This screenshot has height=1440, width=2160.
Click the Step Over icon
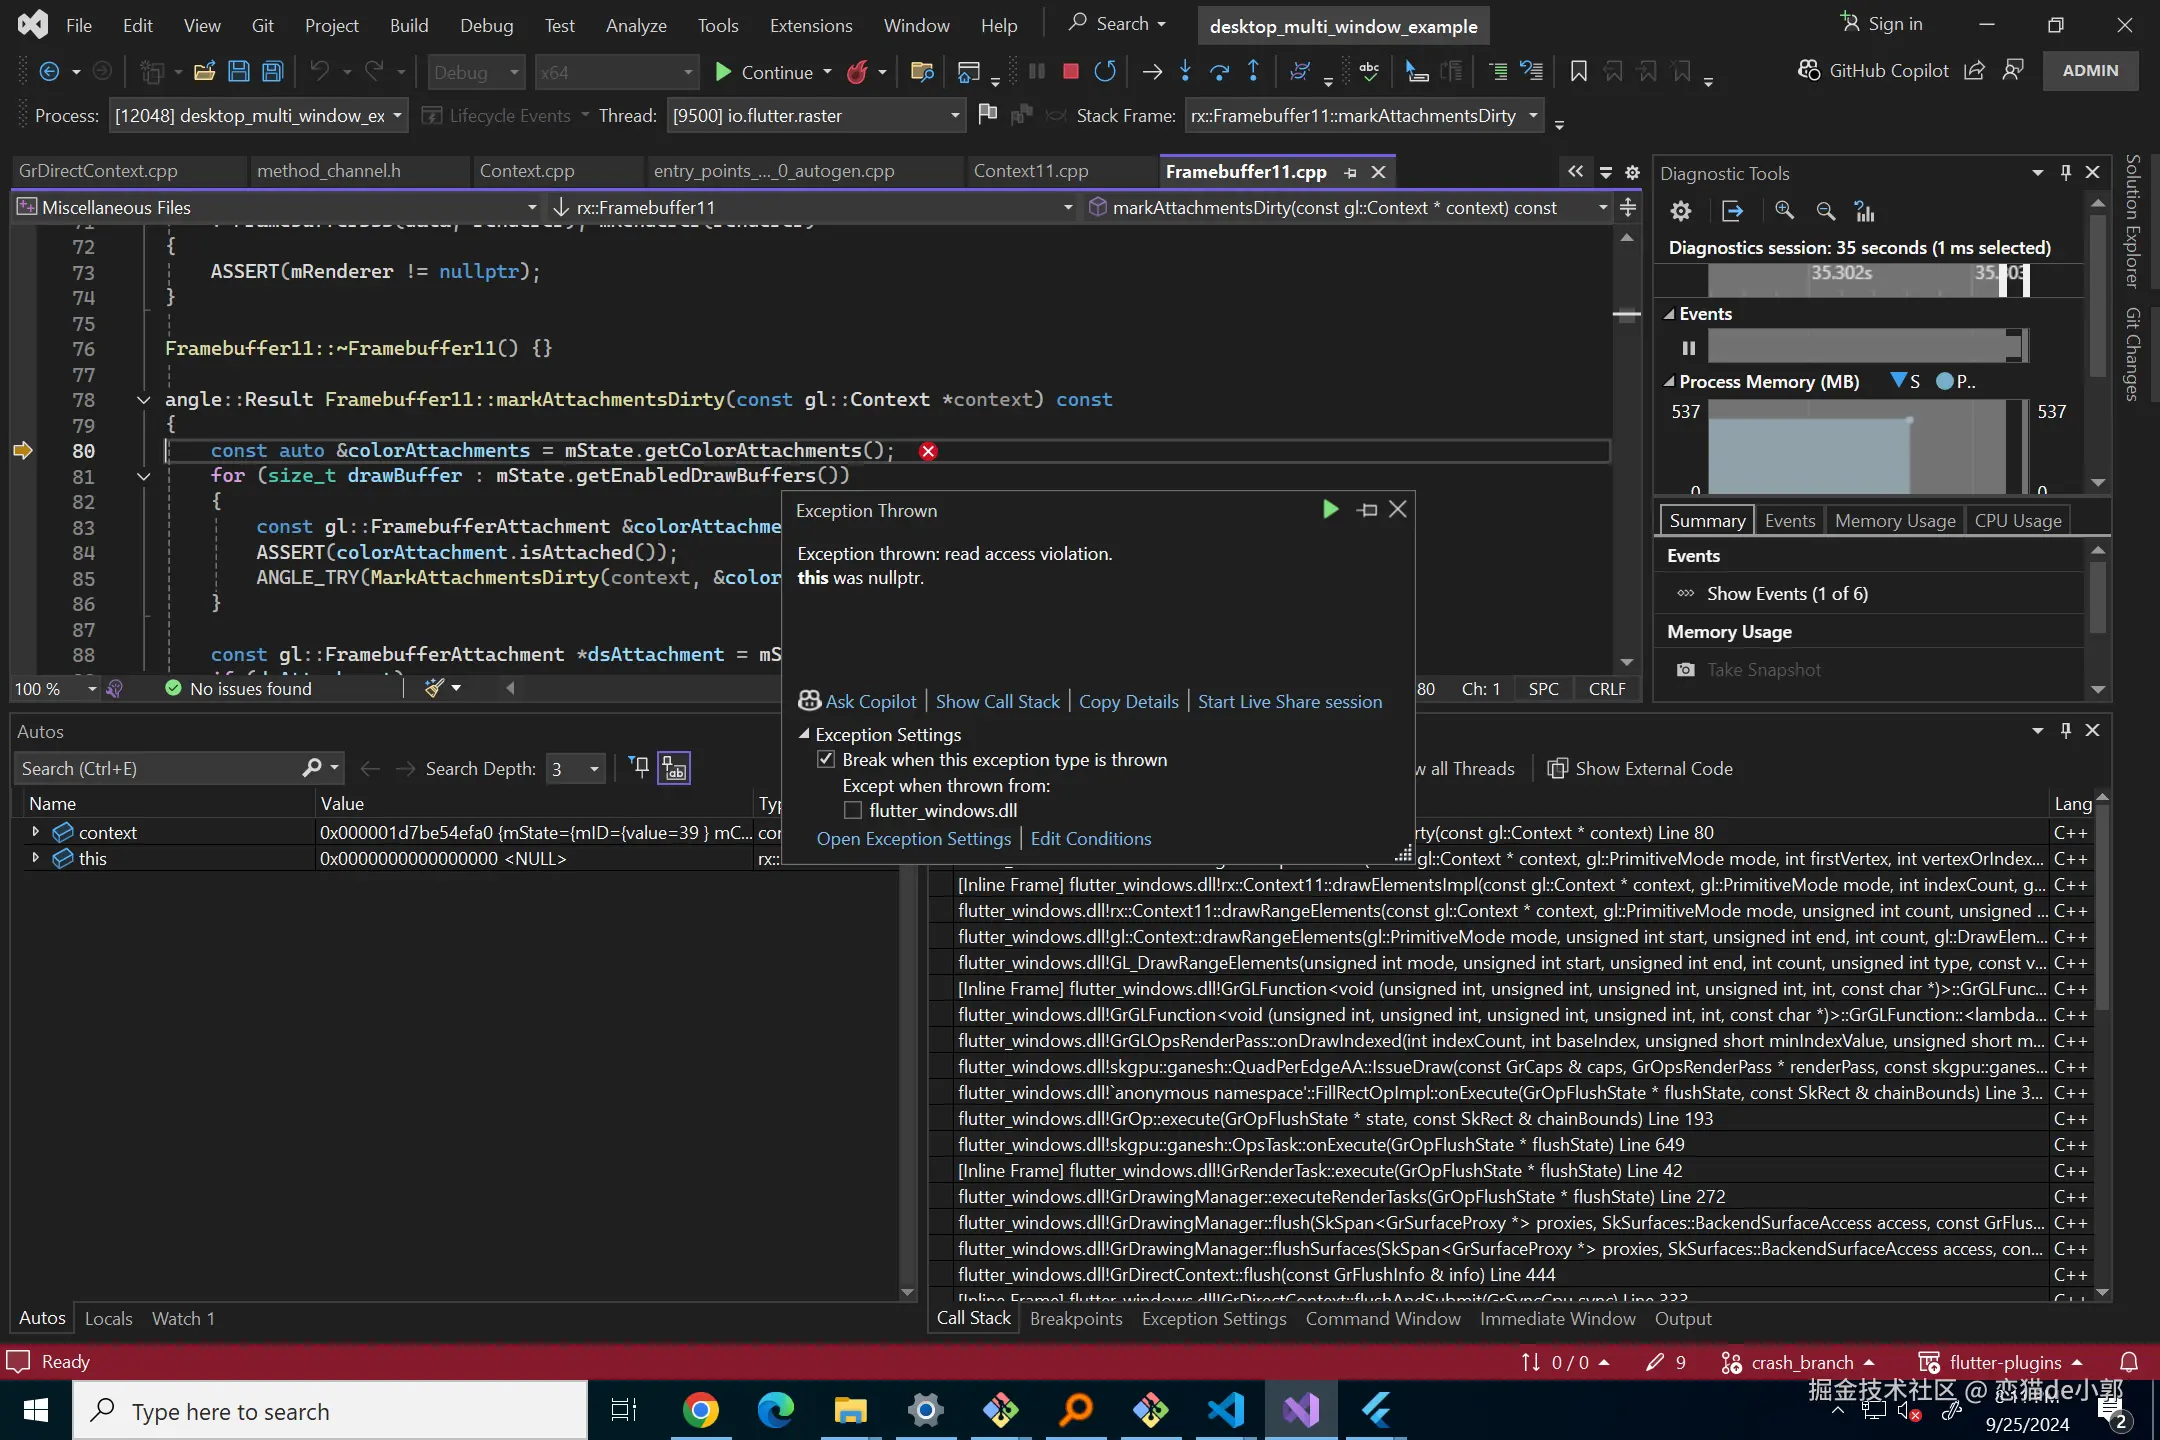pos(1219,71)
